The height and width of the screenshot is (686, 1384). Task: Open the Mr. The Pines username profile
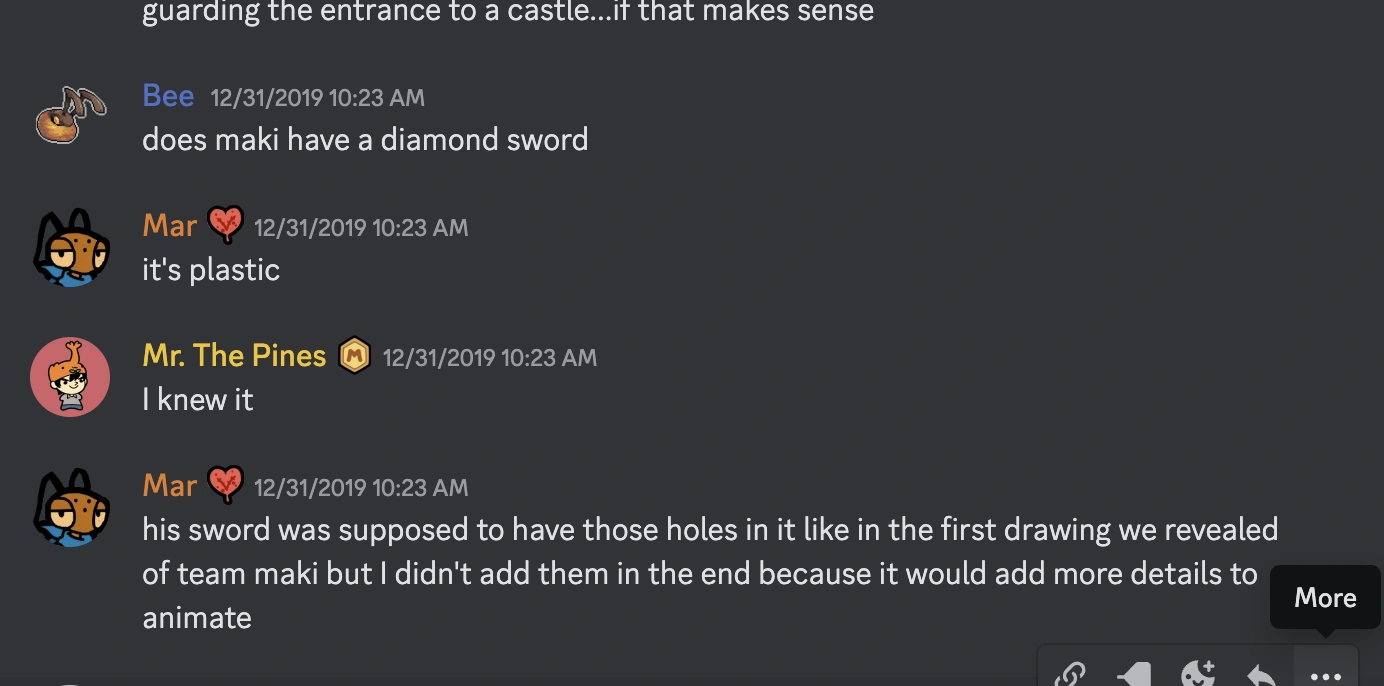[234, 356]
